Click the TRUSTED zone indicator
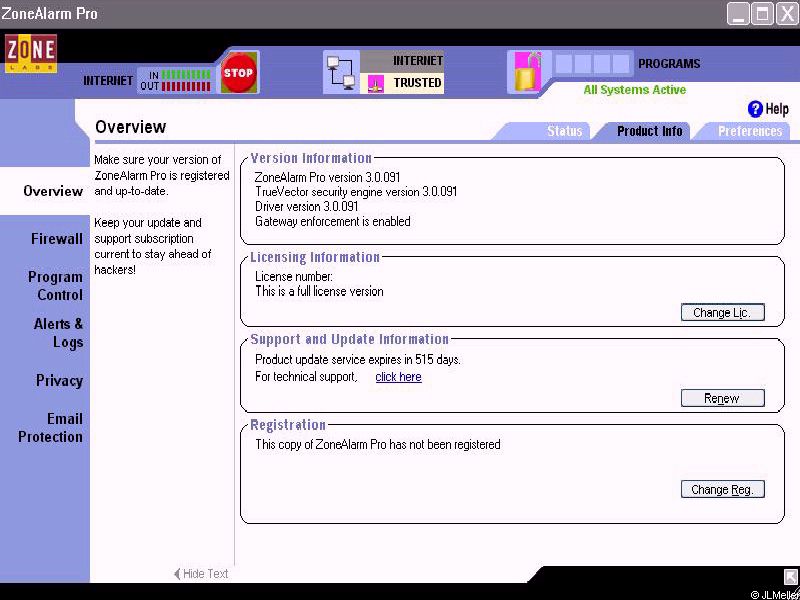 tap(402, 83)
